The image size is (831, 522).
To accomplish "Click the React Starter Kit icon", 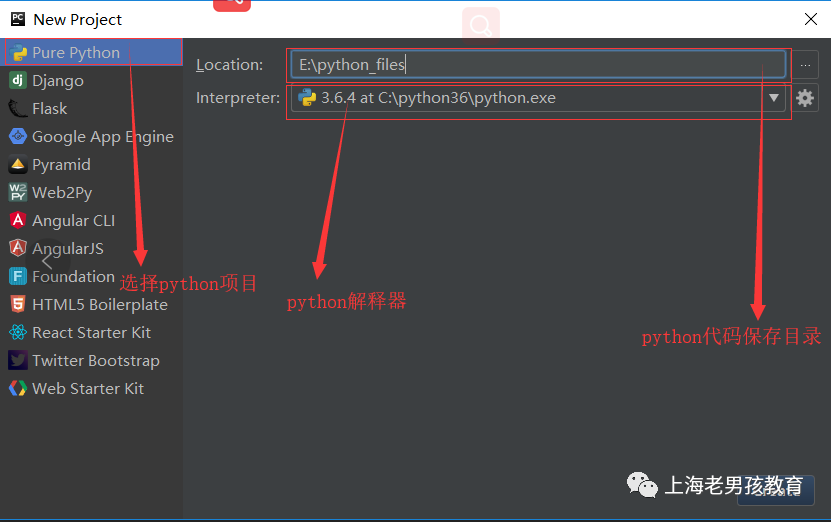I will tap(18, 332).
